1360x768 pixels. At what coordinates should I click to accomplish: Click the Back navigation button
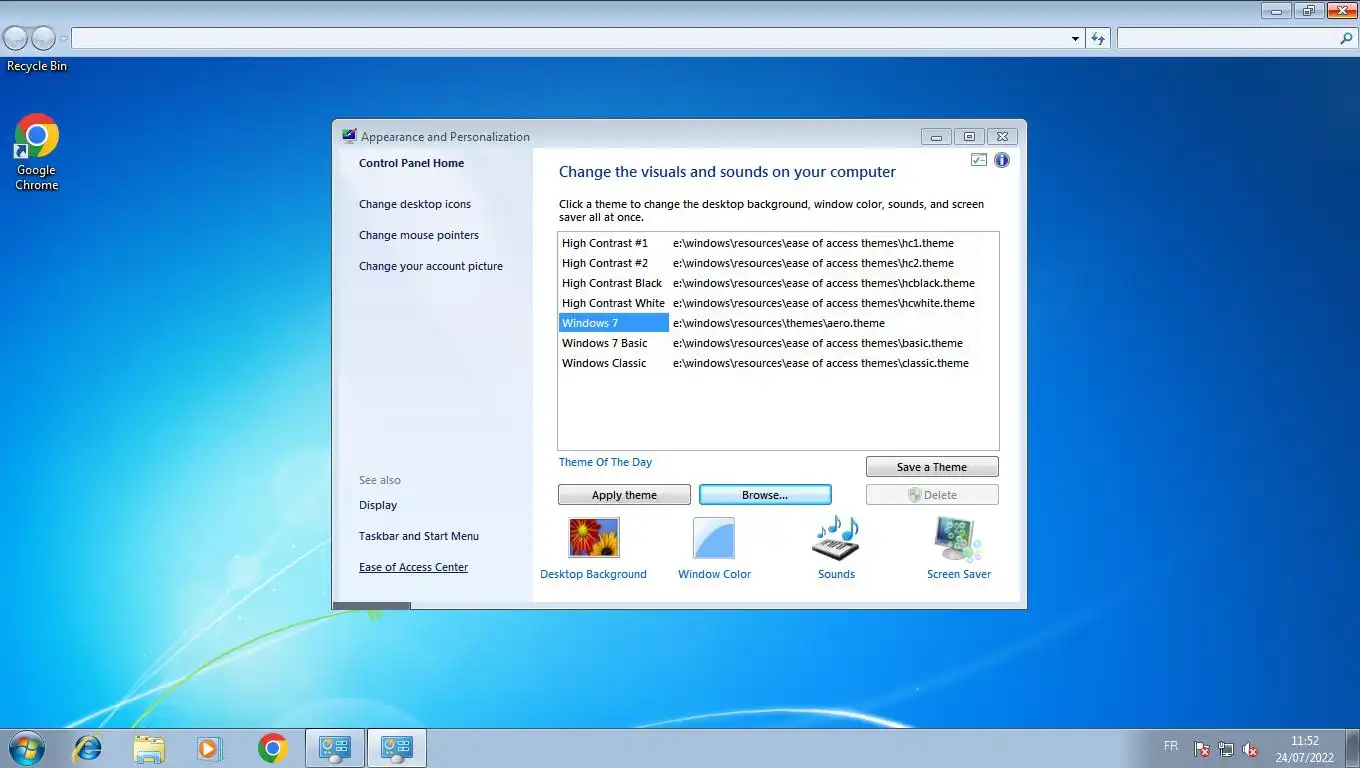[15, 38]
